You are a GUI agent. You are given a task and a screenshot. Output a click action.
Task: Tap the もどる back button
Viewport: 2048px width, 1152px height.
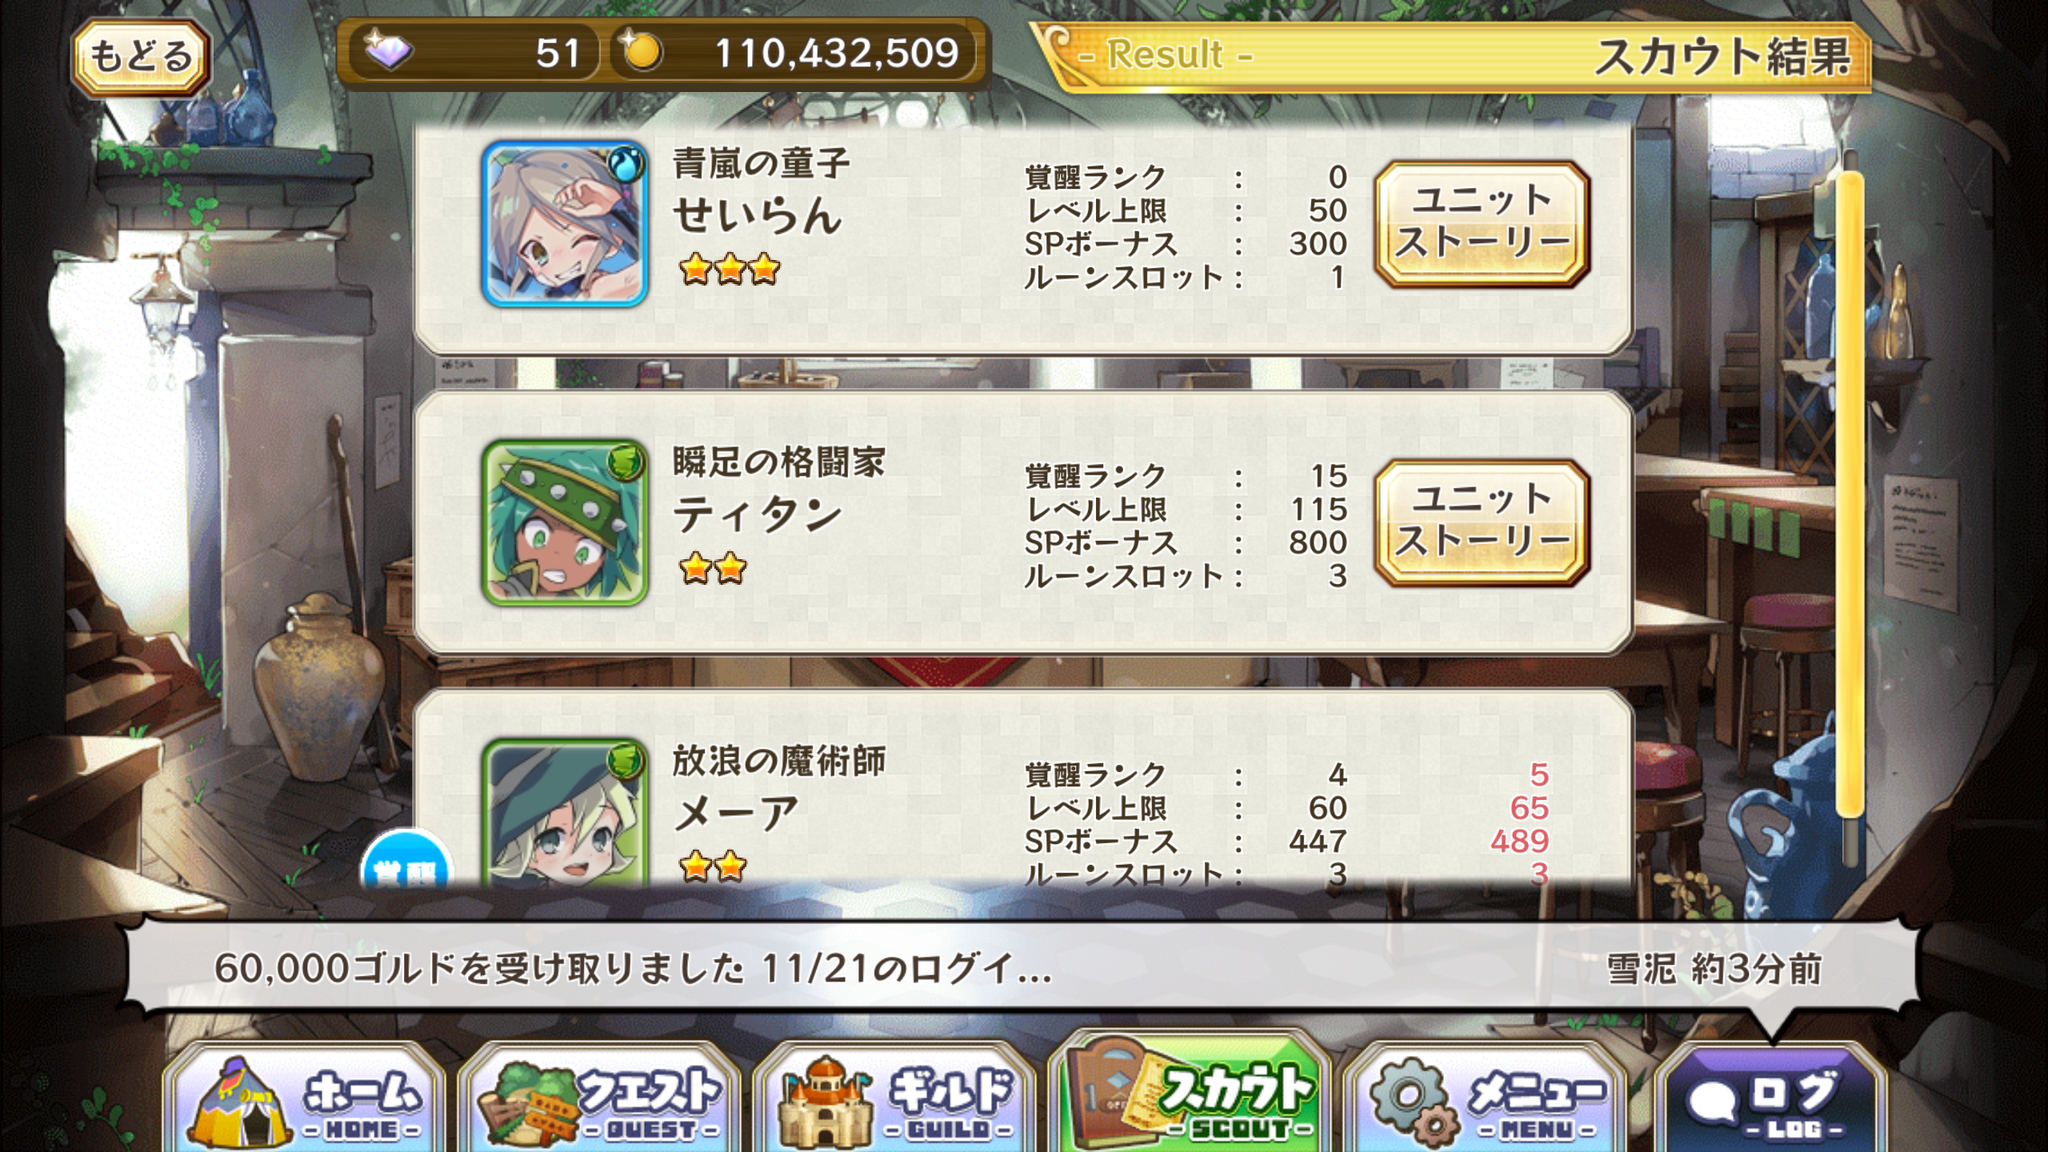[140, 56]
